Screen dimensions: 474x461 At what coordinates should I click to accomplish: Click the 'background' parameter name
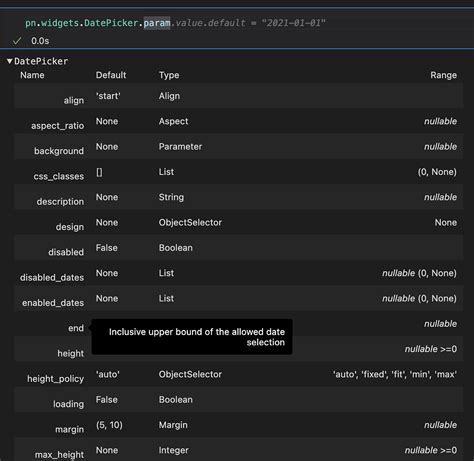point(59,151)
